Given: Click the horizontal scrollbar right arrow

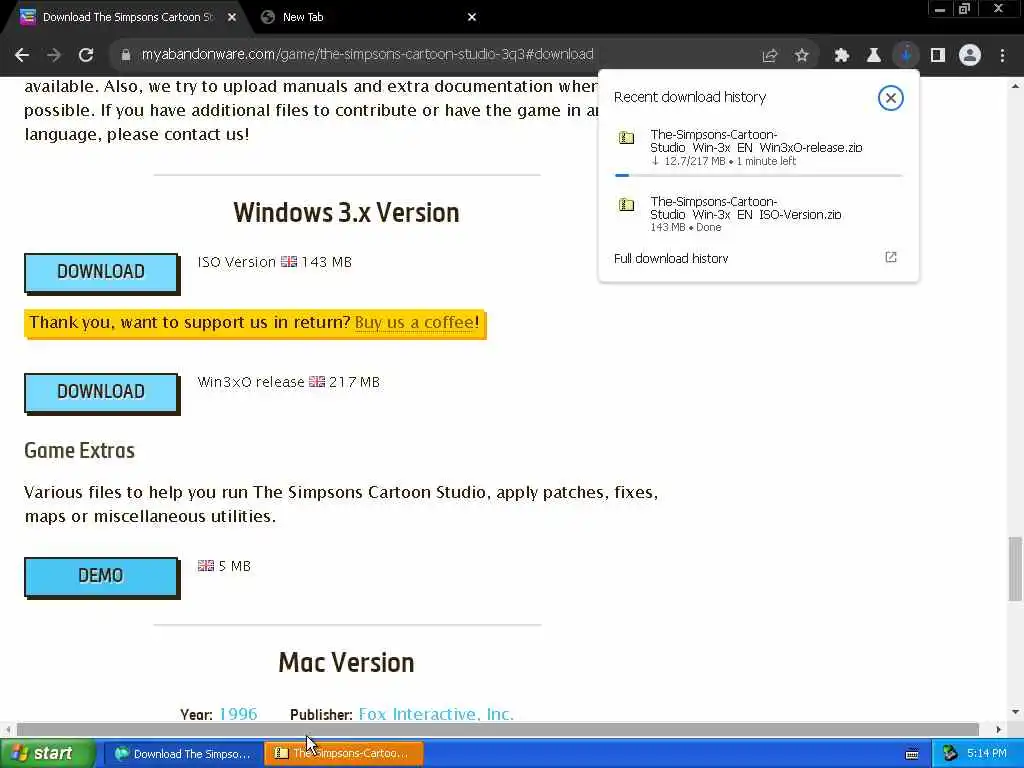Looking at the screenshot, I should (999, 729).
